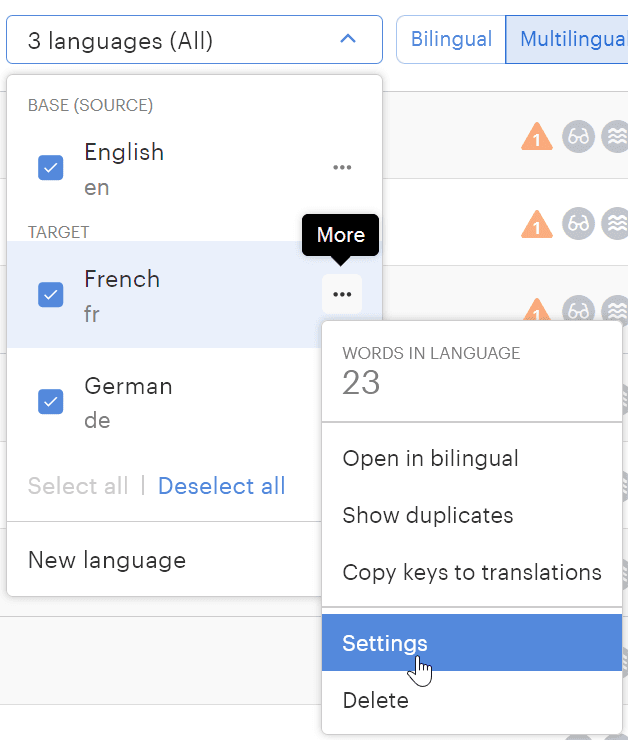Click the warning triangle in the second row
The height and width of the screenshot is (740, 628).
click(x=537, y=223)
